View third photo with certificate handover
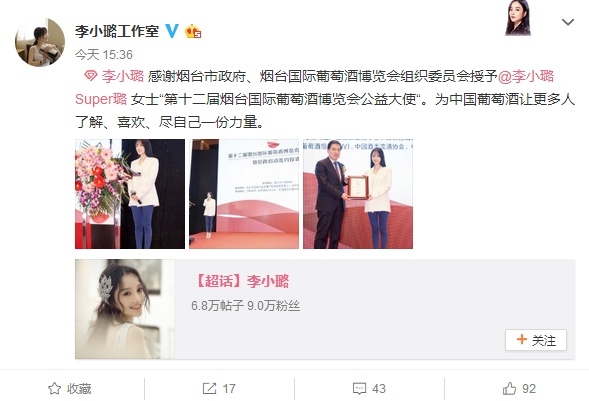This screenshot has width=589, height=401. (358, 194)
